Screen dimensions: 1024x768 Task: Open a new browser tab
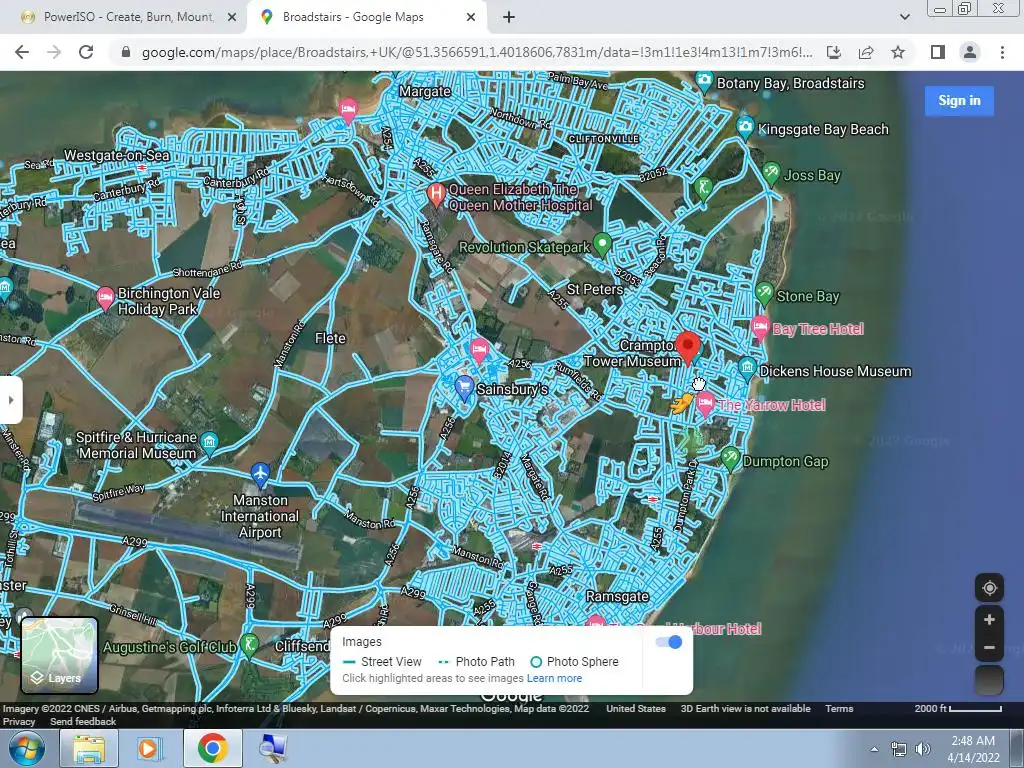pos(509,18)
